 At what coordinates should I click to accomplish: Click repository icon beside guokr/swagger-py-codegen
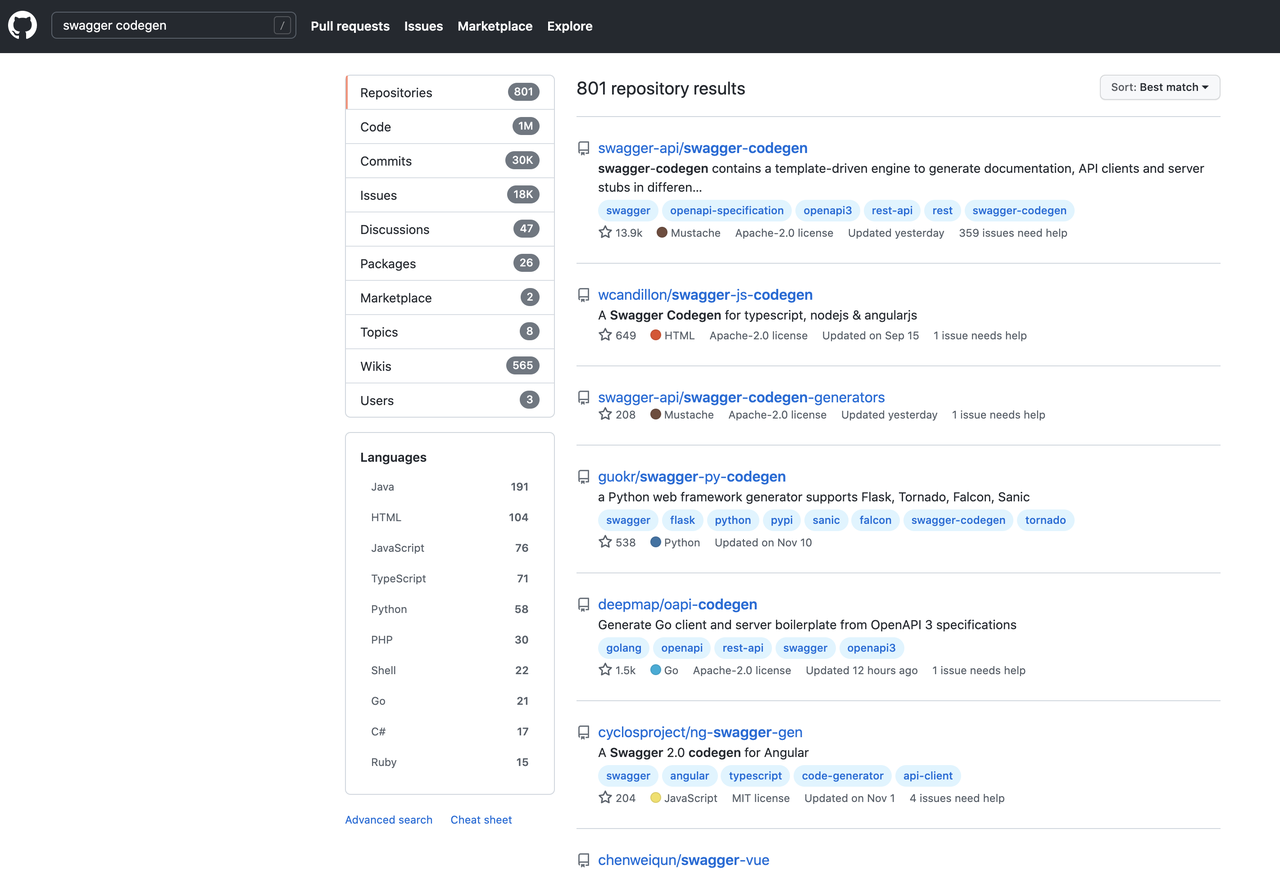pos(584,477)
